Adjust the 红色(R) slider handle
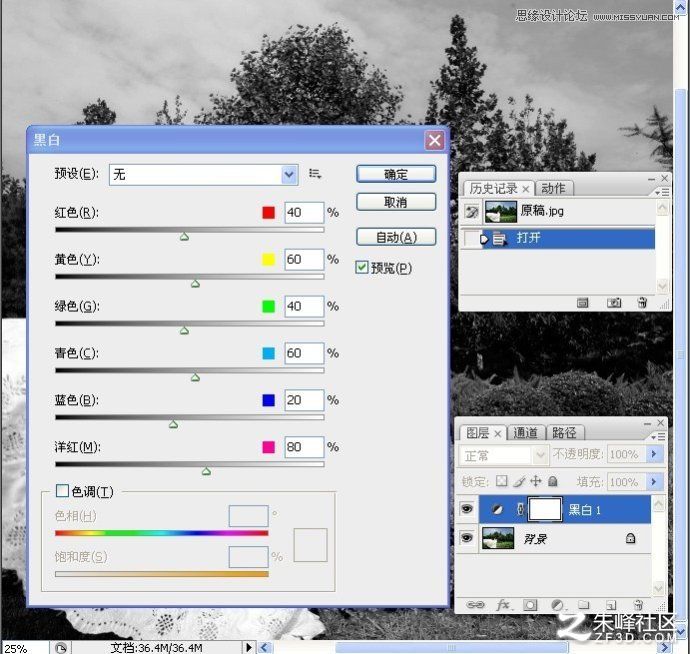The image size is (690, 654). click(x=184, y=237)
